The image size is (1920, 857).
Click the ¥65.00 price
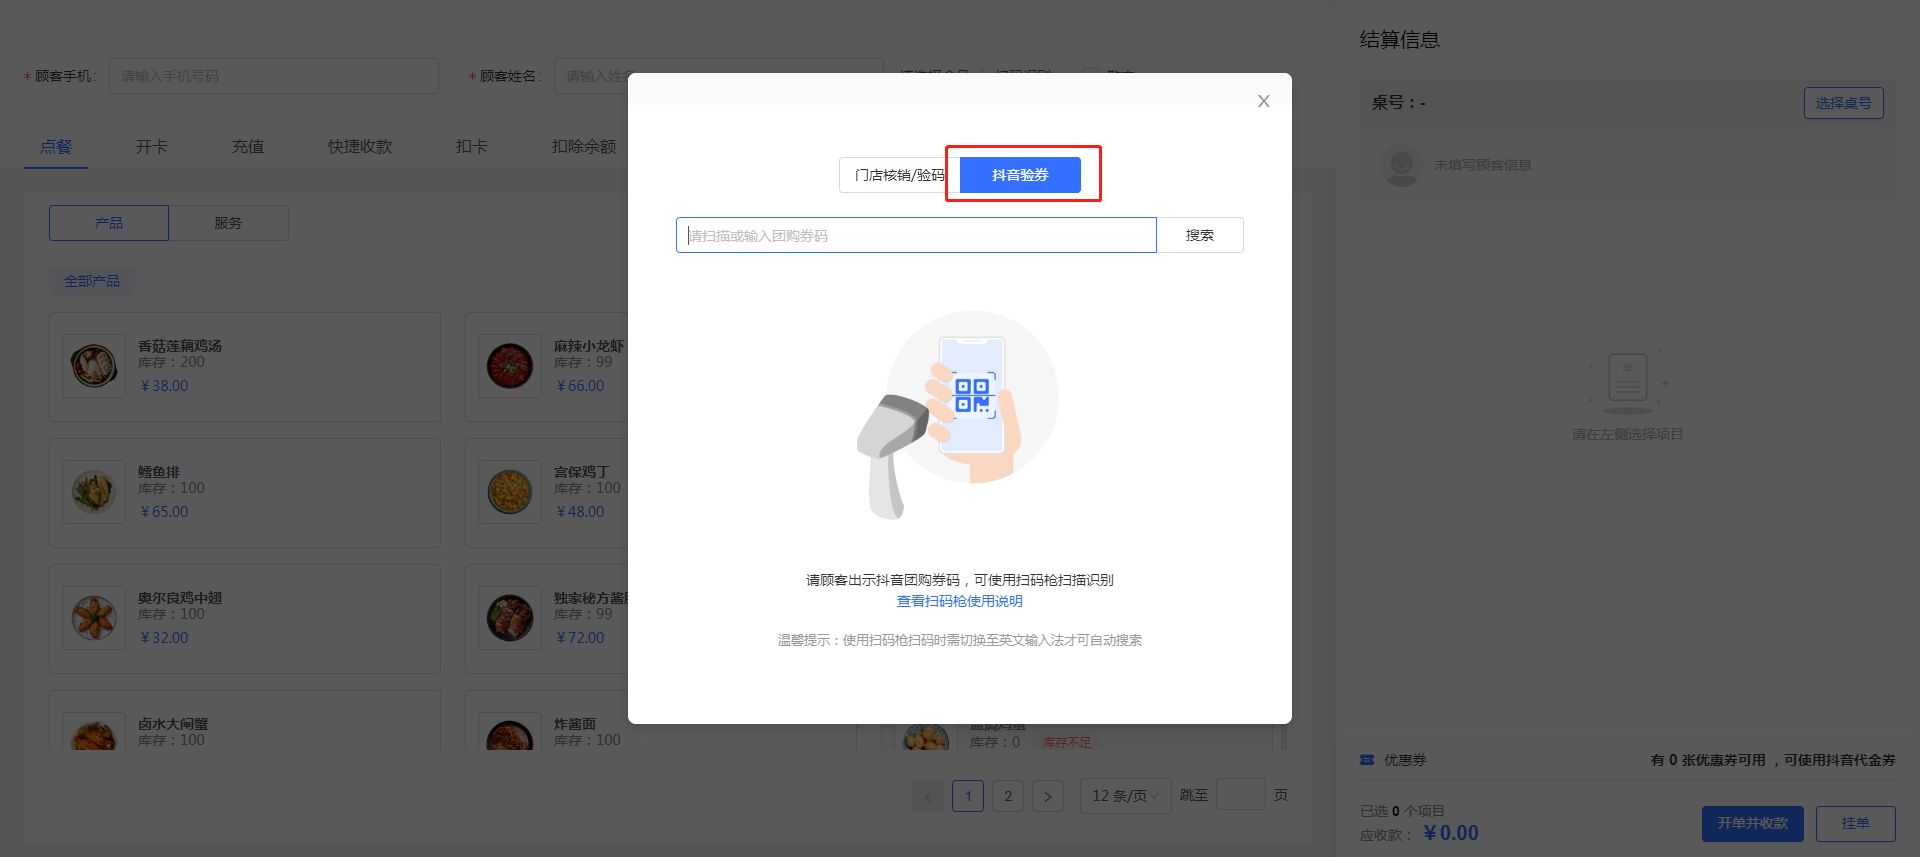(x=164, y=512)
